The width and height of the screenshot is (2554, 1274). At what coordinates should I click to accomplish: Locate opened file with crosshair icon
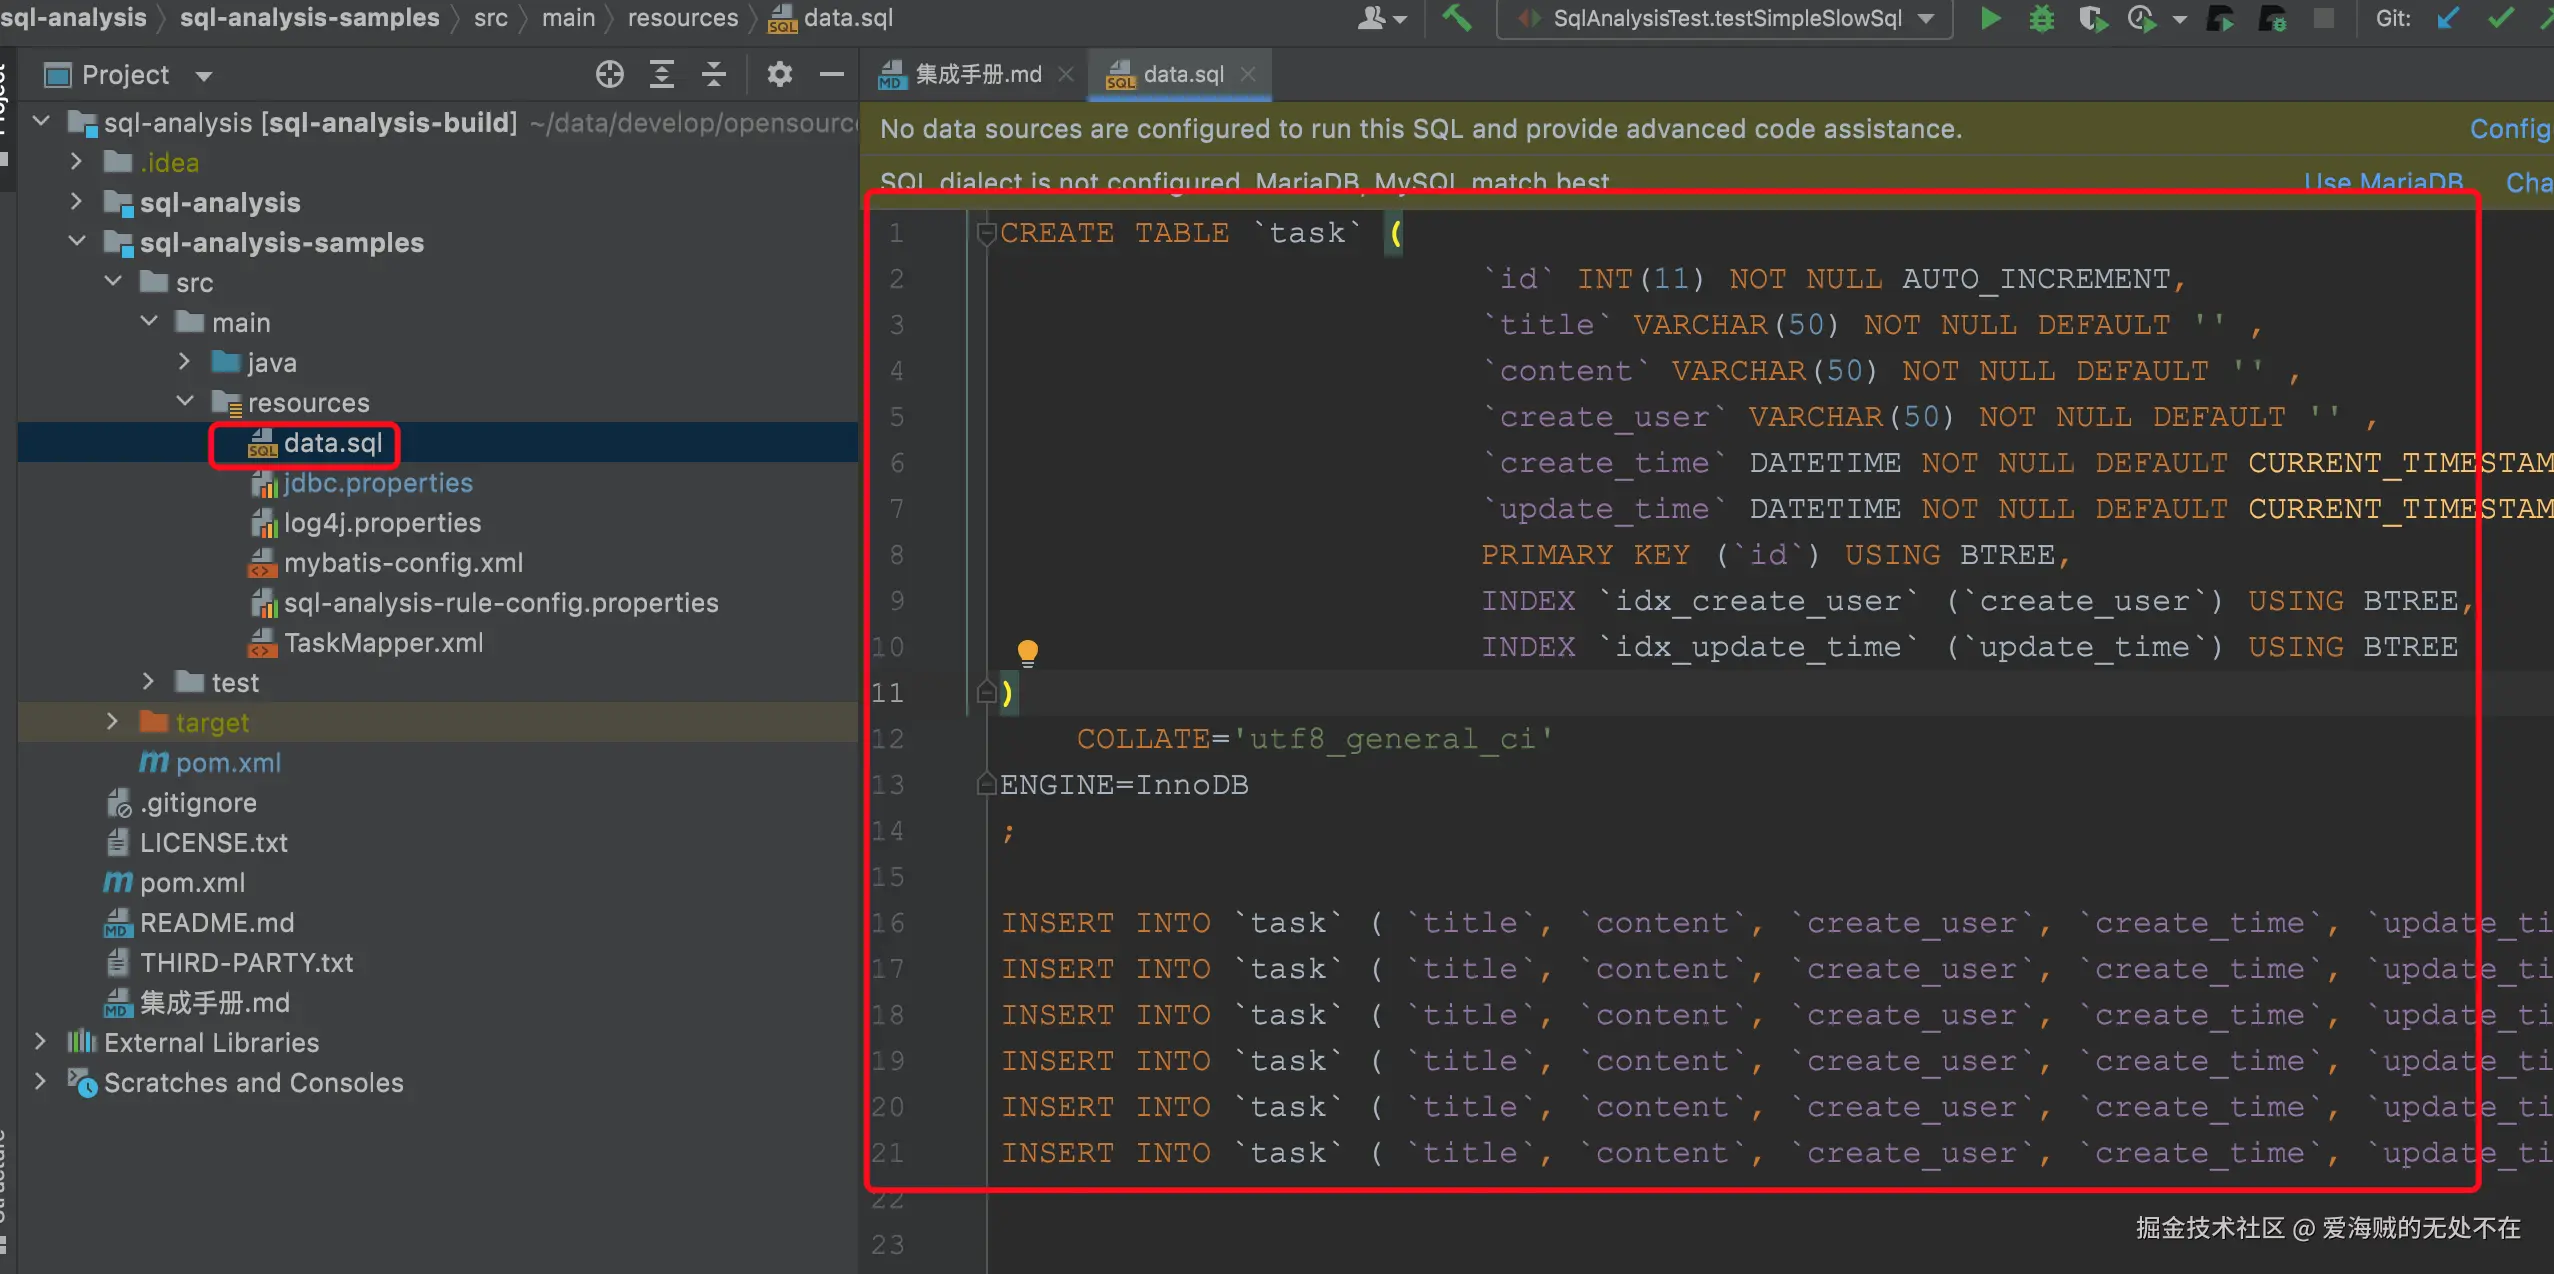(x=609, y=74)
